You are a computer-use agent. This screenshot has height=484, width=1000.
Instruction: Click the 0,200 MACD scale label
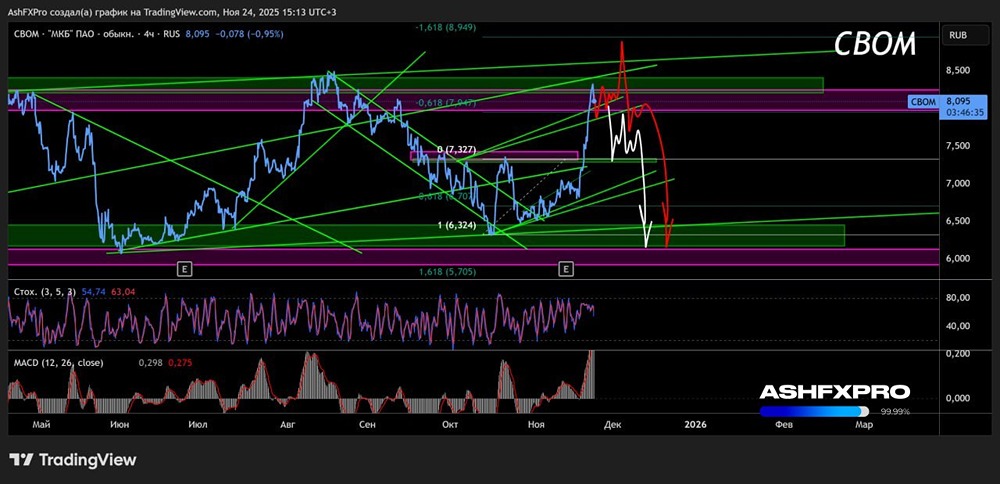coord(958,353)
